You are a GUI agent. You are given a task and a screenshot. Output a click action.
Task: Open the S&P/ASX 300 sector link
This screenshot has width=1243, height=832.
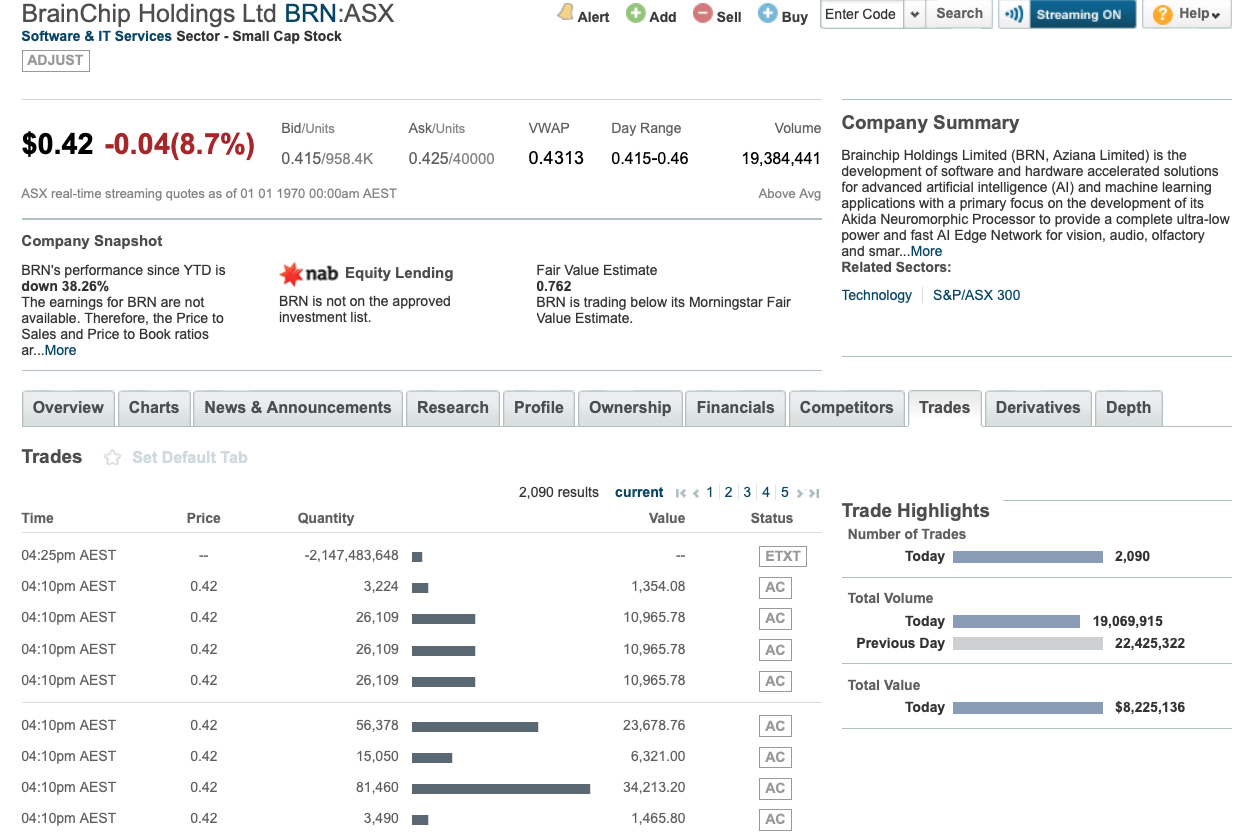(x=976, y=295)
